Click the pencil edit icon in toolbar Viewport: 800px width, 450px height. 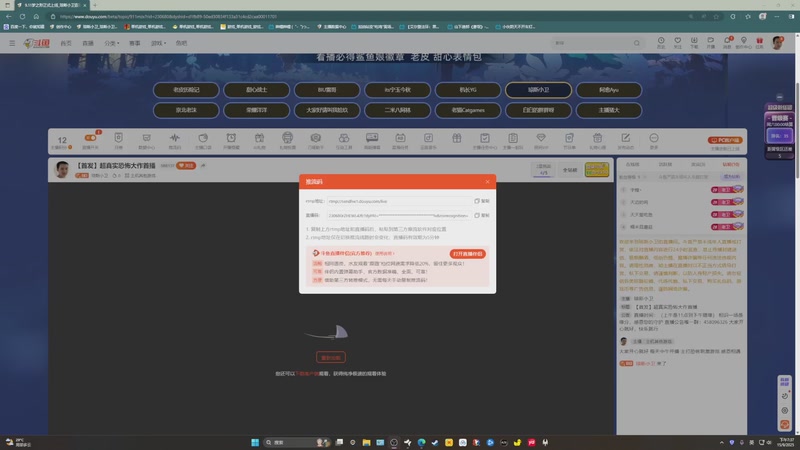pyautogui.click(x=626, y=138)
